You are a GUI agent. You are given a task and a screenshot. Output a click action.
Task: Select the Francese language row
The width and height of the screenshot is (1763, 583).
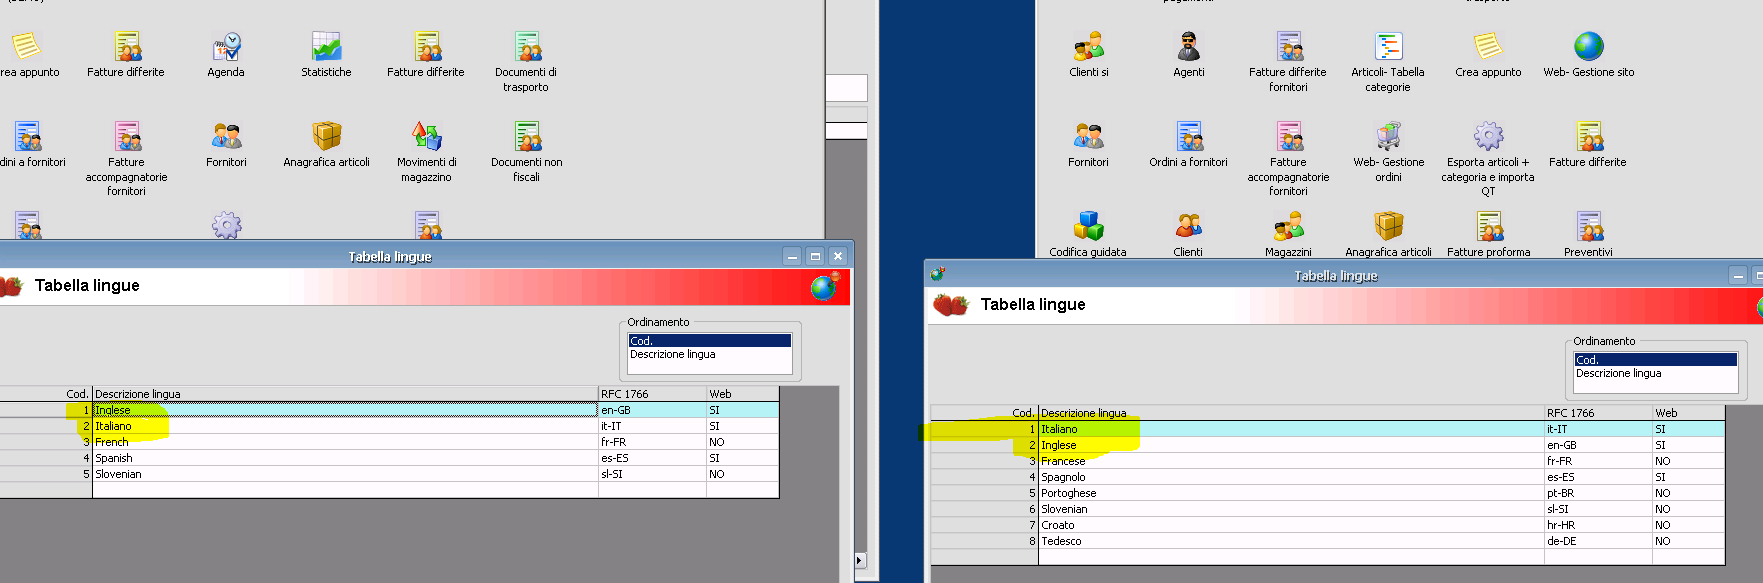coord(1328,461)
